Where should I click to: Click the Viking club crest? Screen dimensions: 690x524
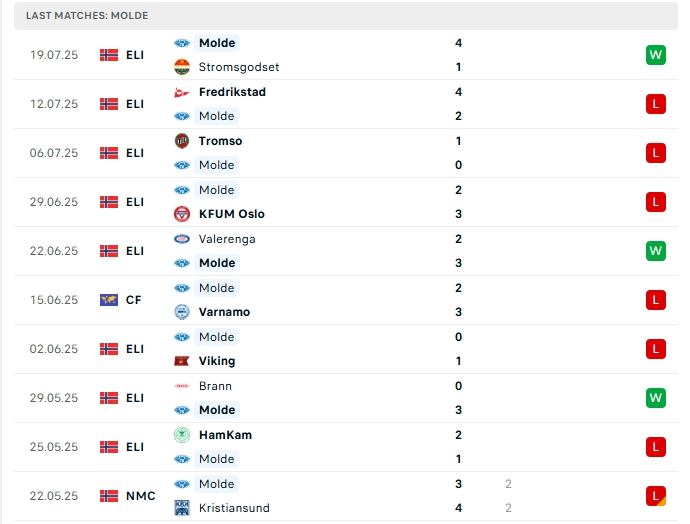tap(182, 361)
